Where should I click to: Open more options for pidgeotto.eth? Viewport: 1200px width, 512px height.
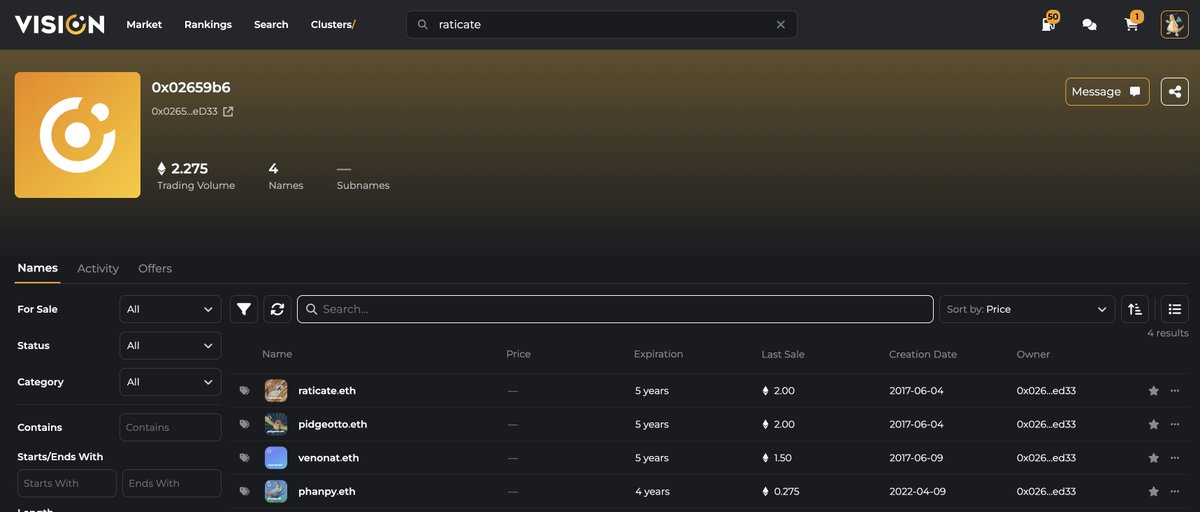tap(1175, 424)
